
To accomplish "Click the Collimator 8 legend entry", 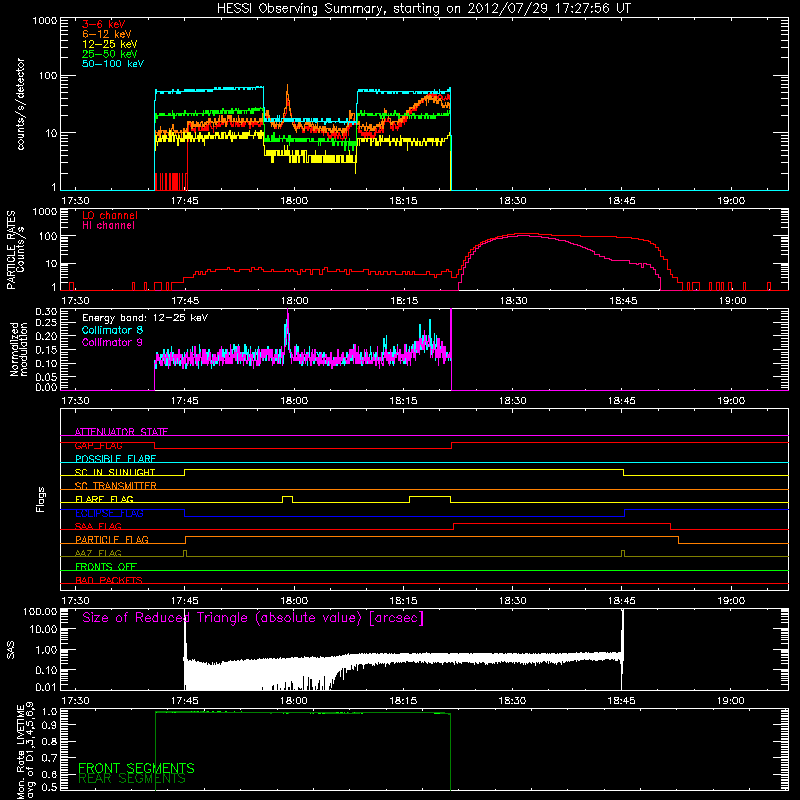I will pos(112,330).
